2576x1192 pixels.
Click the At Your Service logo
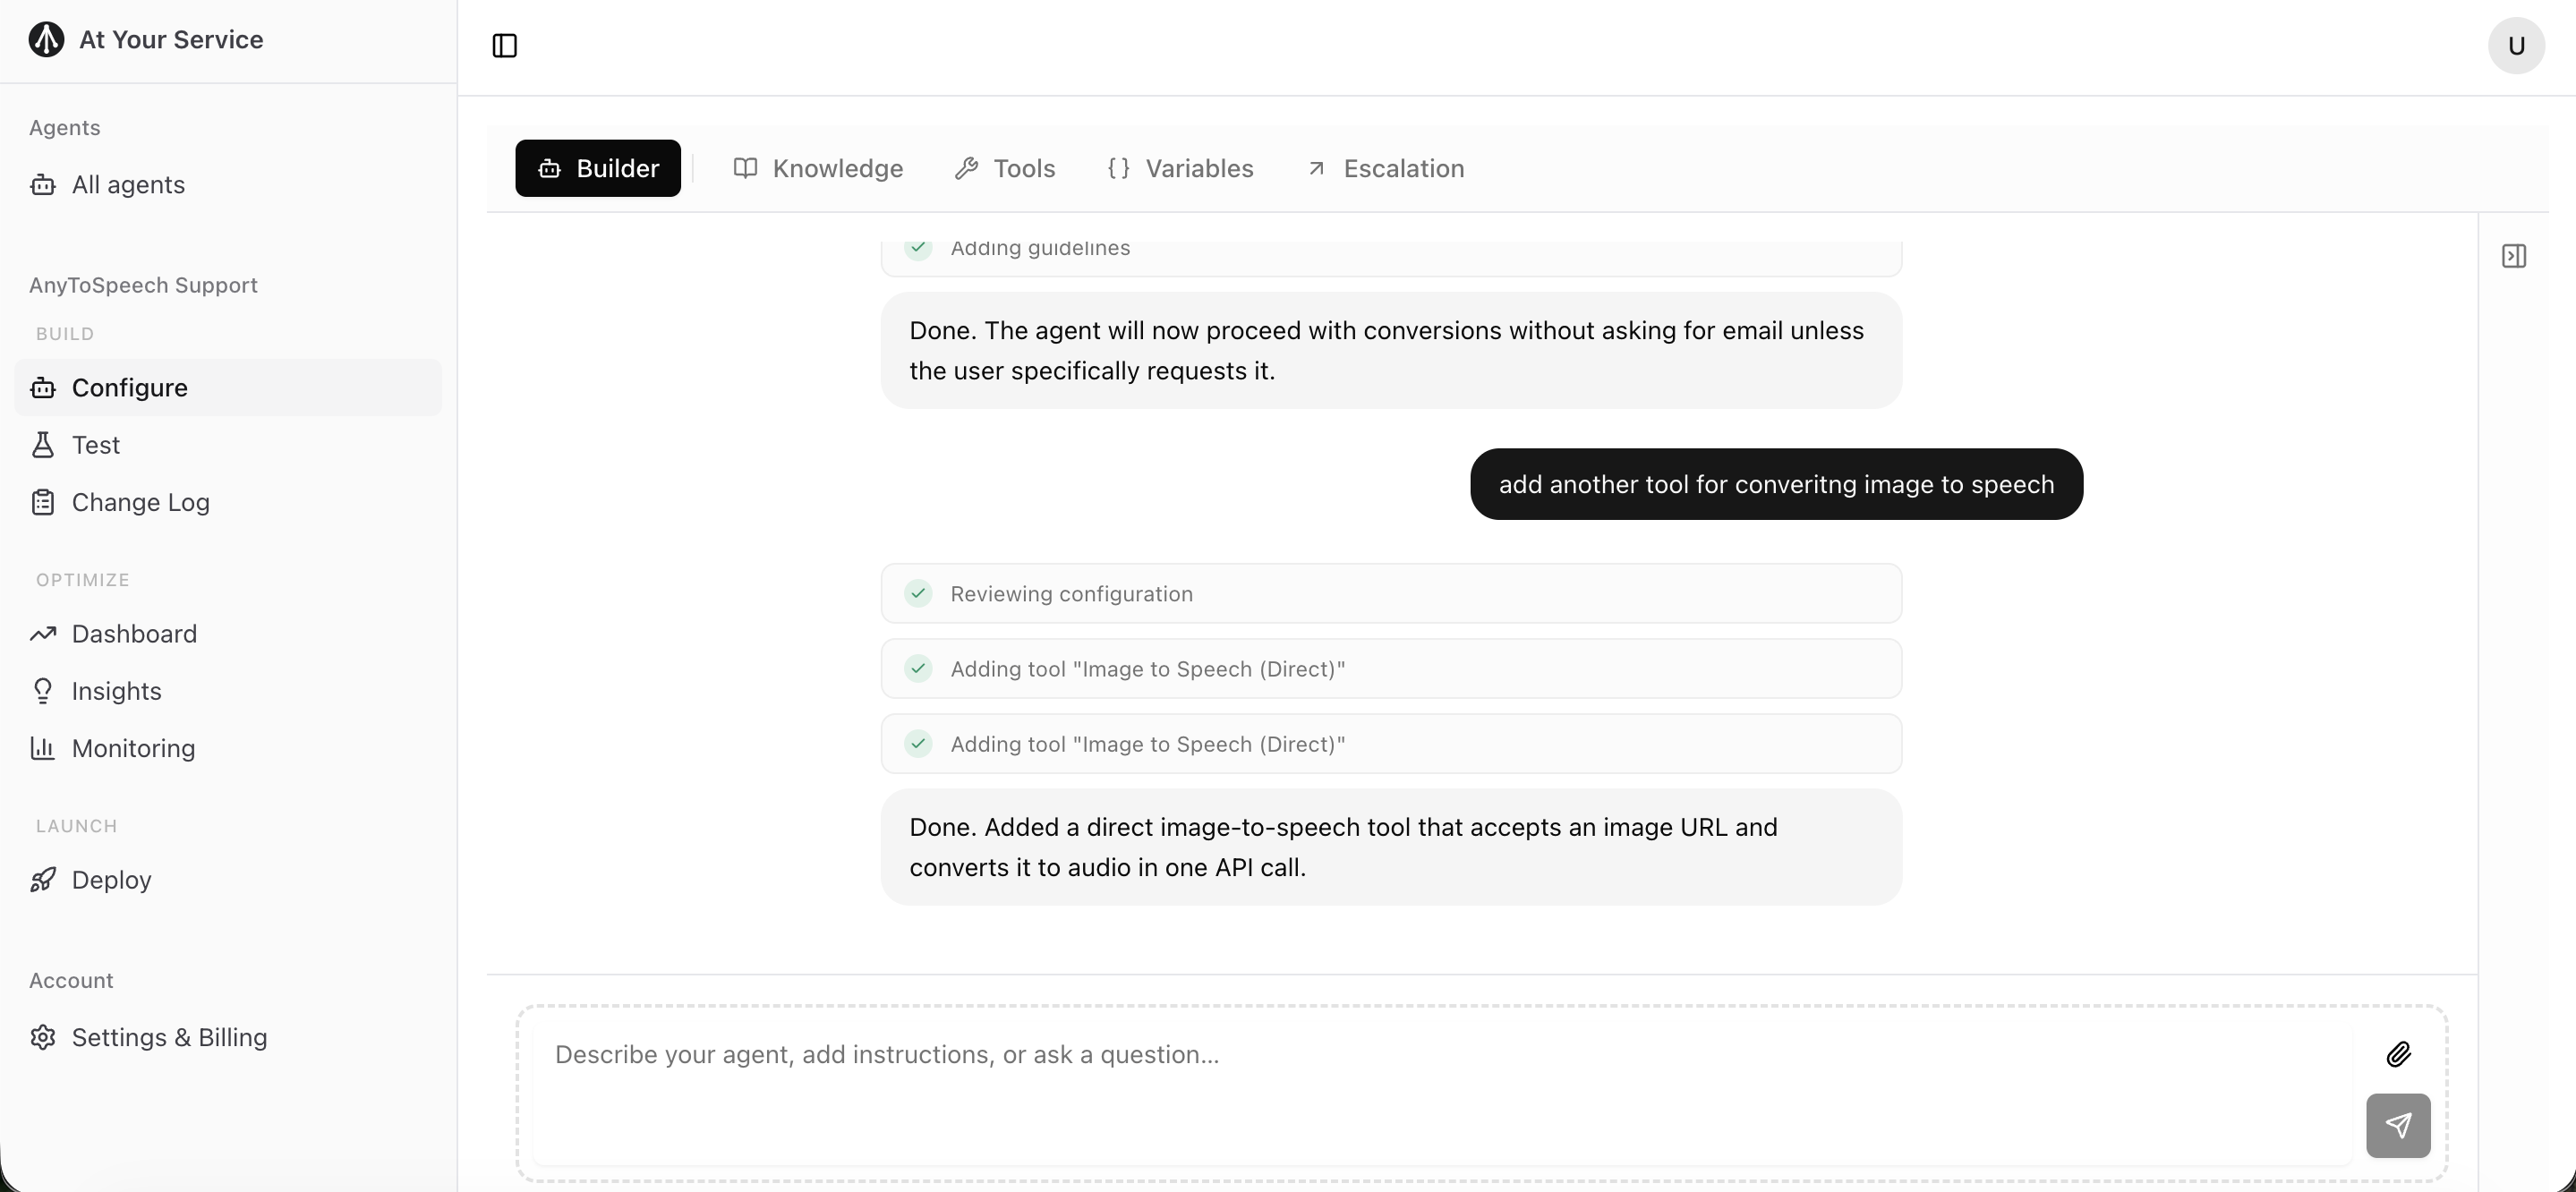[46, 40]
